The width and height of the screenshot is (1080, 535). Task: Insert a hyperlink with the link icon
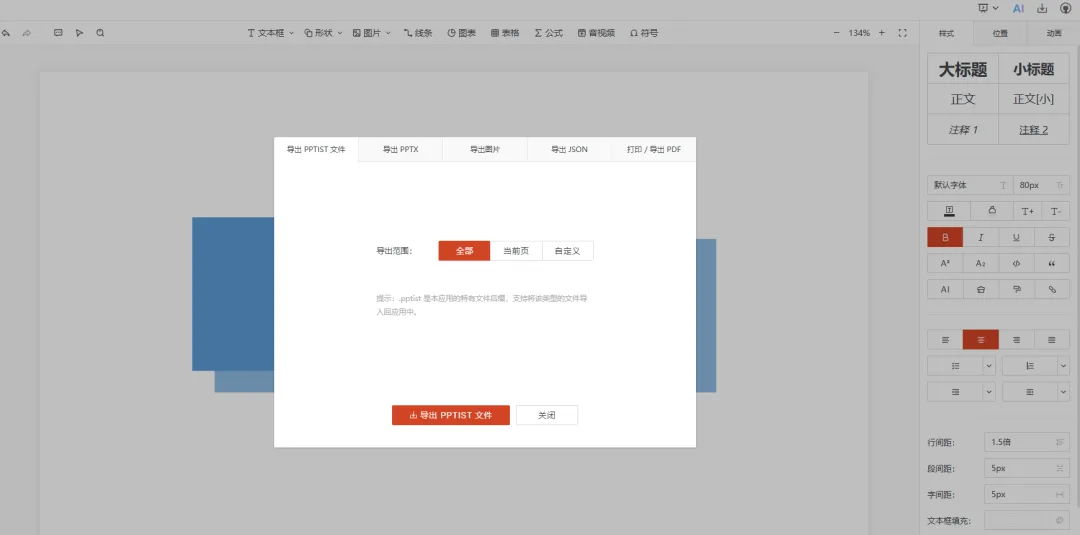coord(1052,289)
